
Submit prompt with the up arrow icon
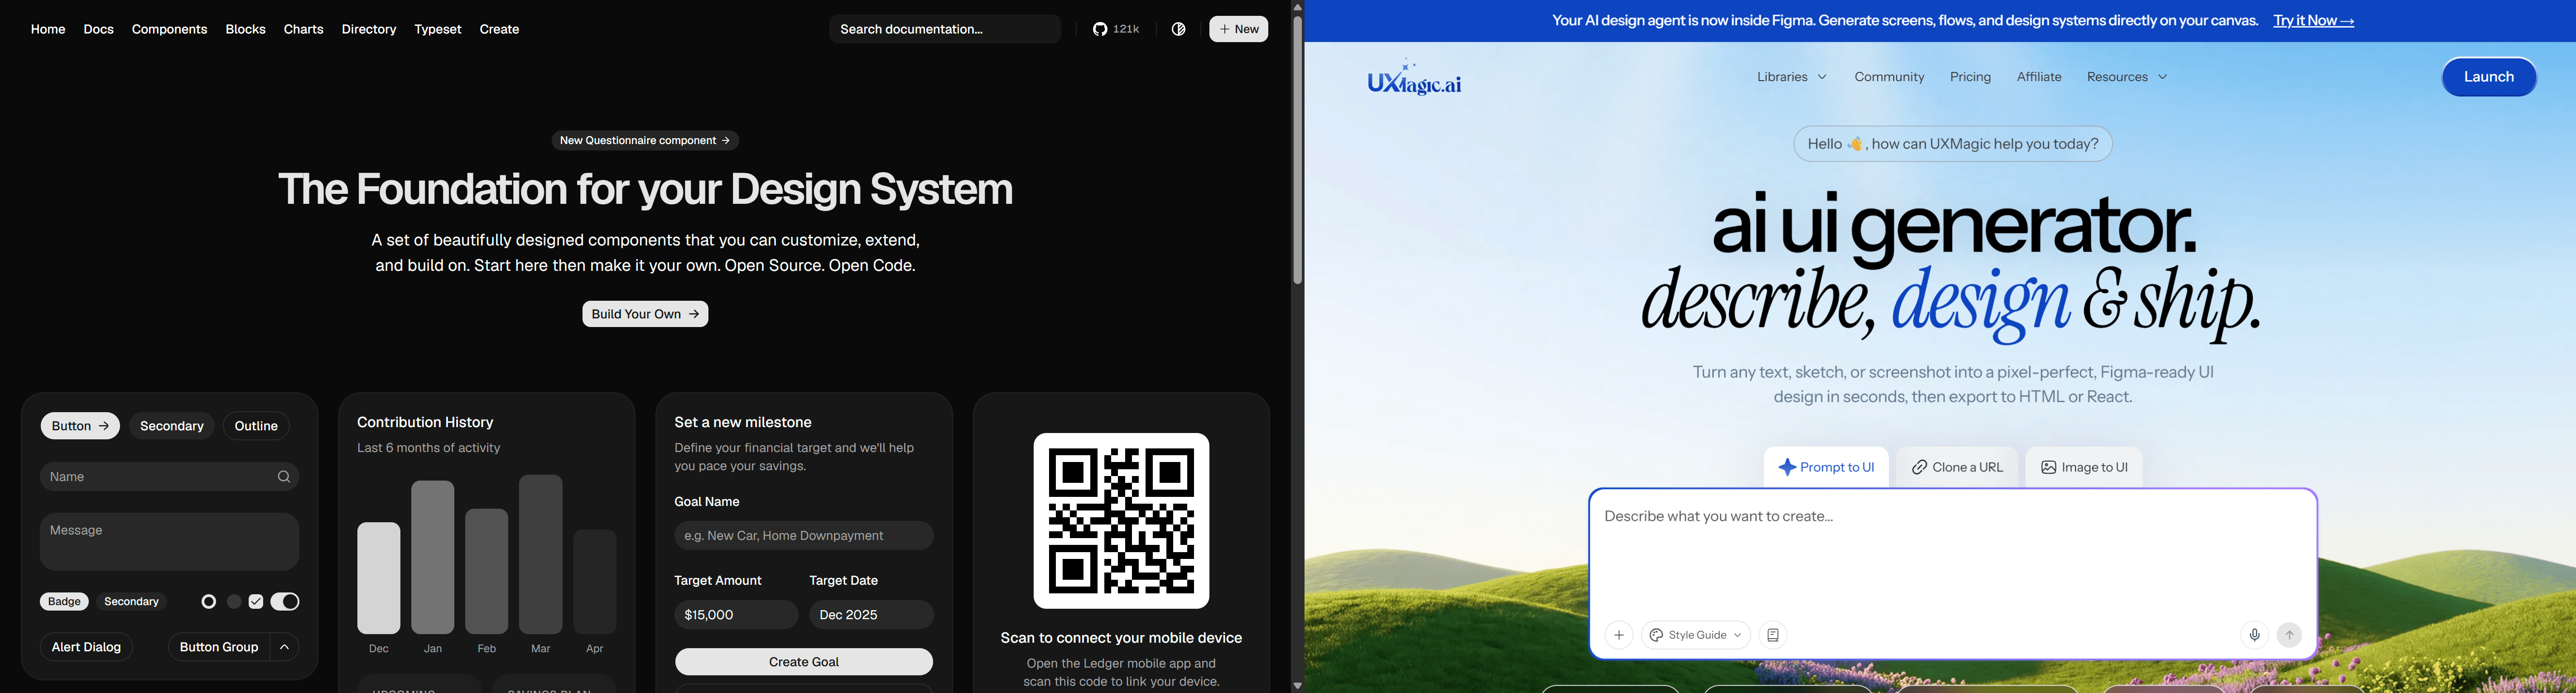point(2289,635)
